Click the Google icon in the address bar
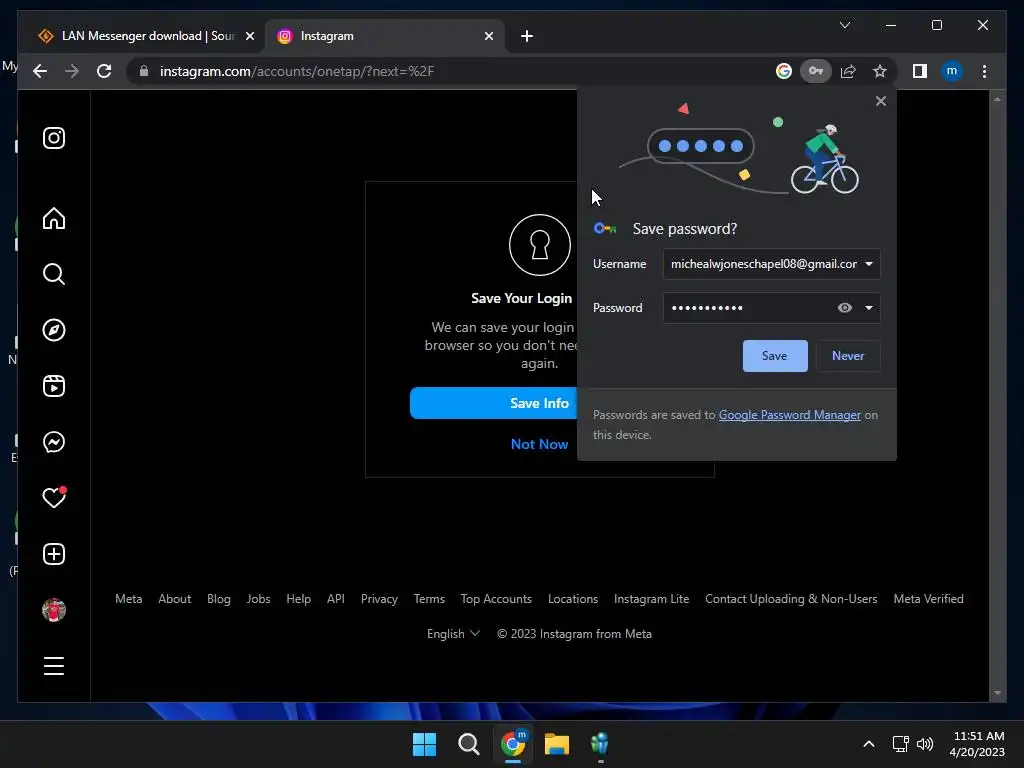This screenshot has height=768, width=1024. (784, 71)
